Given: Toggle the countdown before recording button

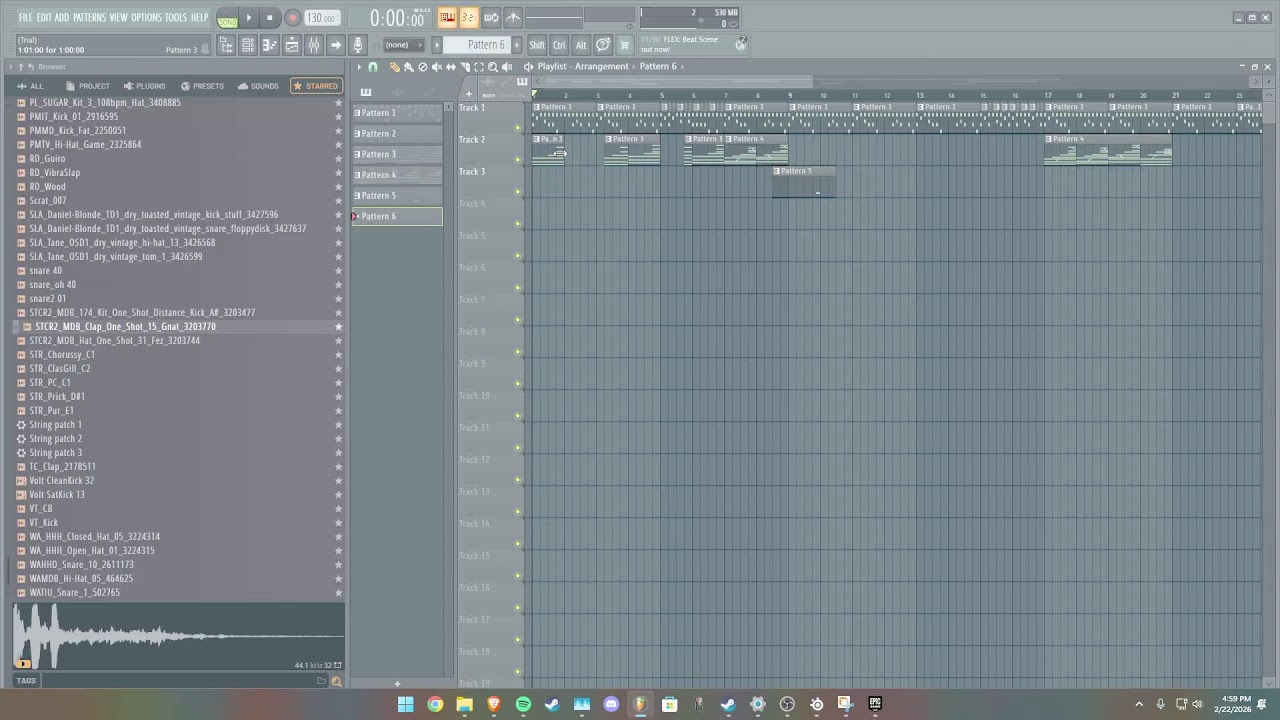Looking at the screenshot, I should pyautogui.click(x=468, y=17).
